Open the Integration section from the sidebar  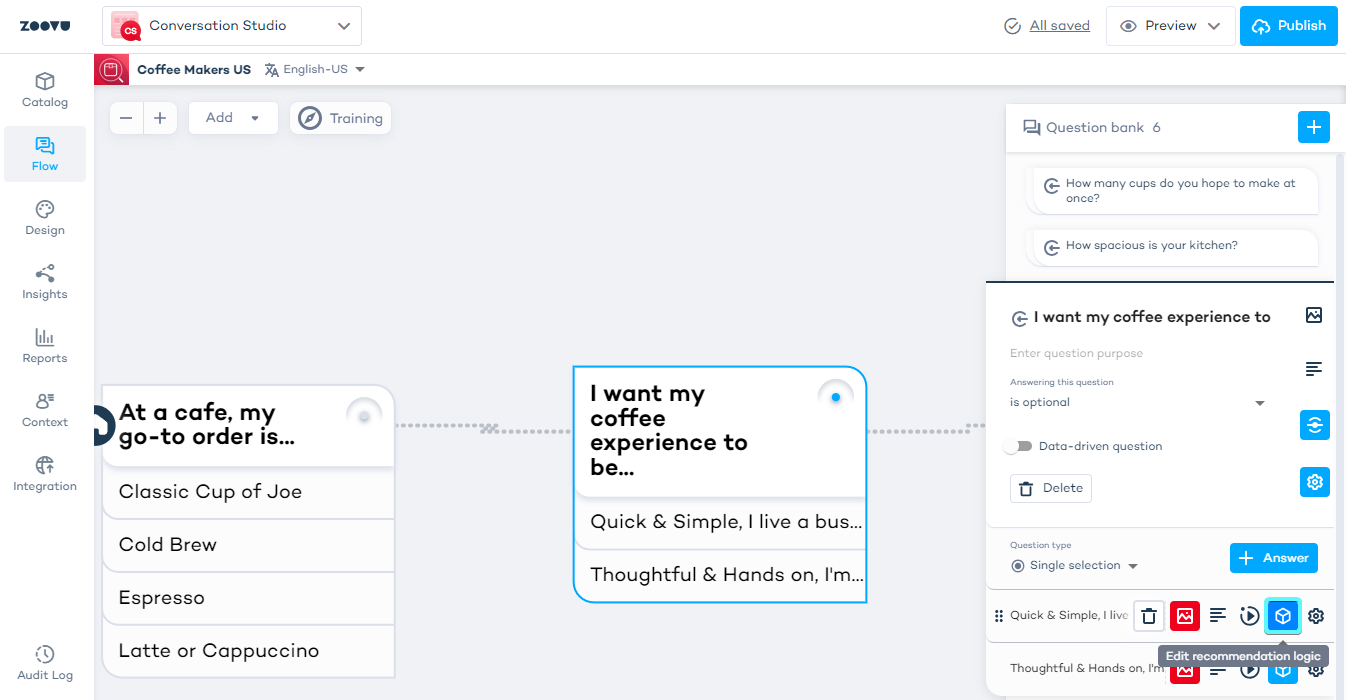44,472
